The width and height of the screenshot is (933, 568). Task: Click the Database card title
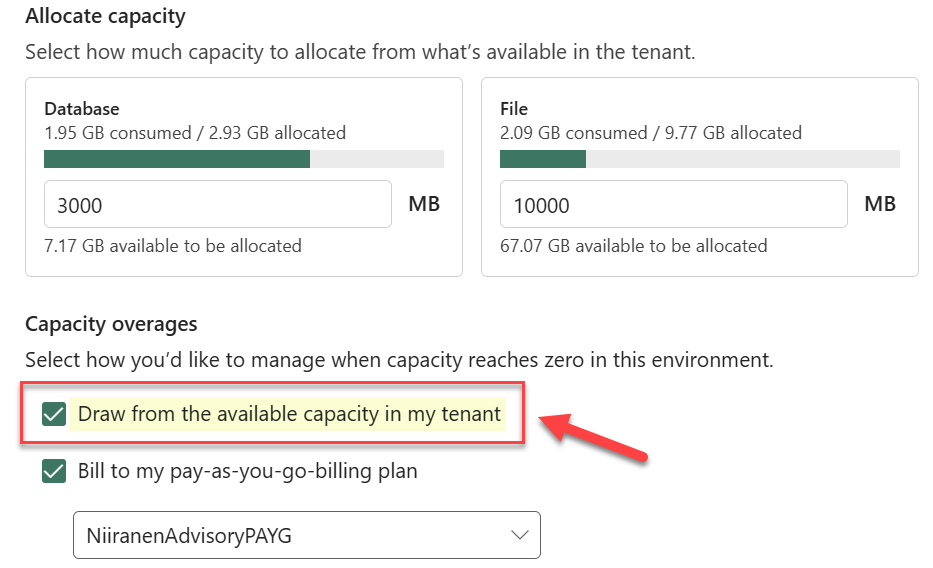point(82,108)
